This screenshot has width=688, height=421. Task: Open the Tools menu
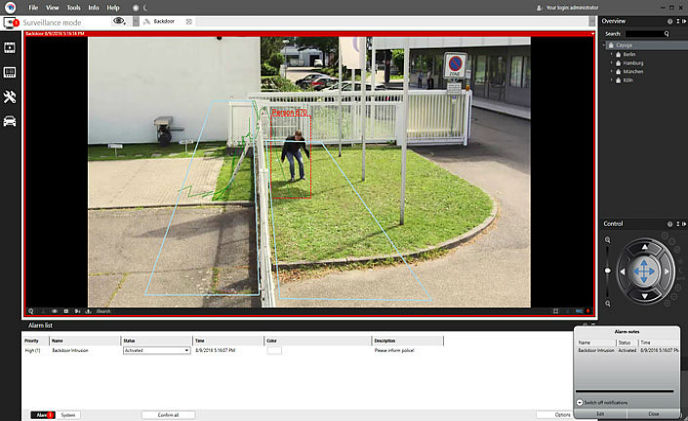73,7
